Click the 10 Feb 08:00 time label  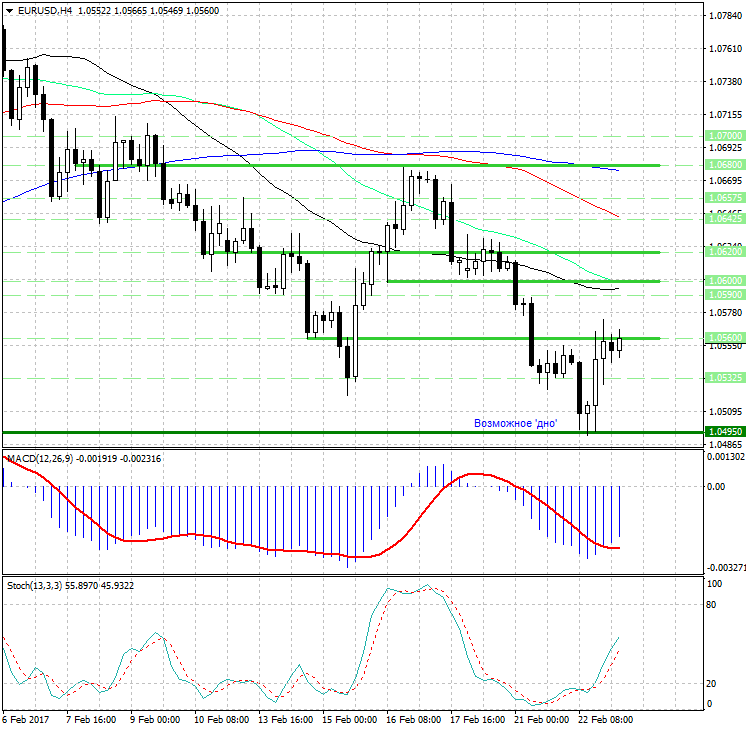(223, 719)
